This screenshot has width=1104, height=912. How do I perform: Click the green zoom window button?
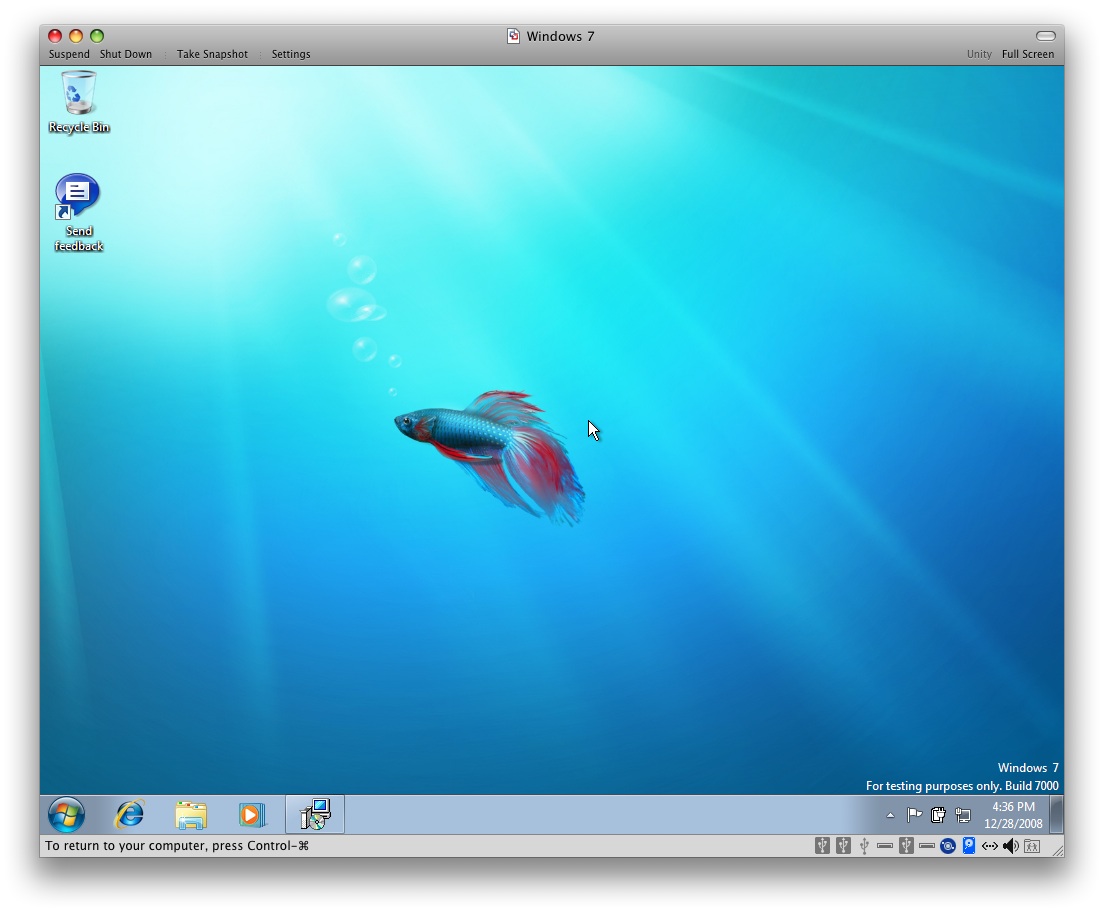coord(97,36)
